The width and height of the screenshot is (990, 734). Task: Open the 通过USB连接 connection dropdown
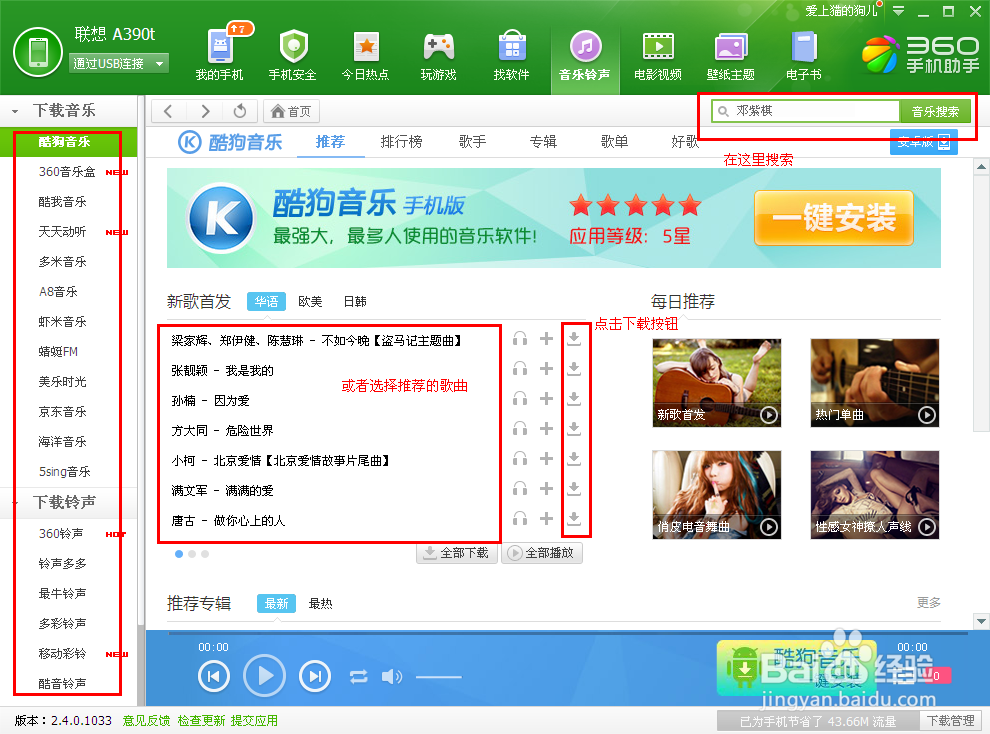coord(119,64)
